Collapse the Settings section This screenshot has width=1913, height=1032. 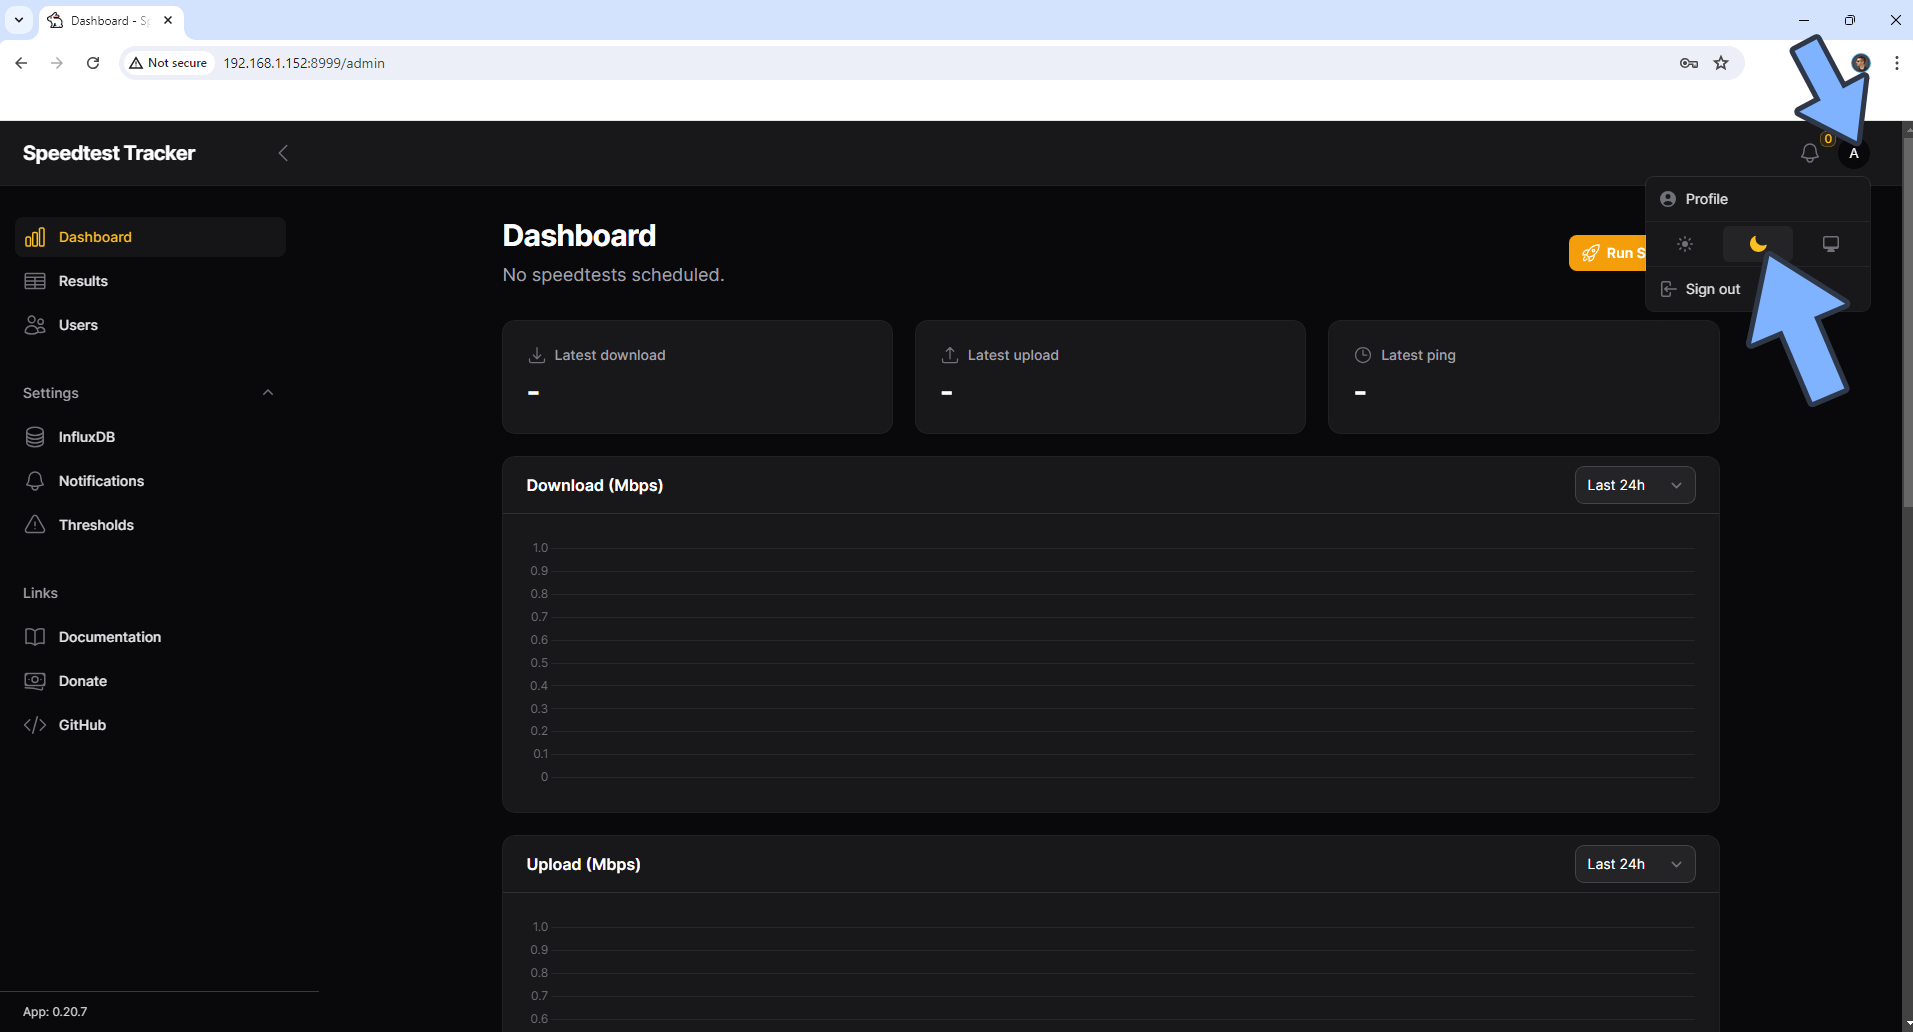click(x=267, y=393)
